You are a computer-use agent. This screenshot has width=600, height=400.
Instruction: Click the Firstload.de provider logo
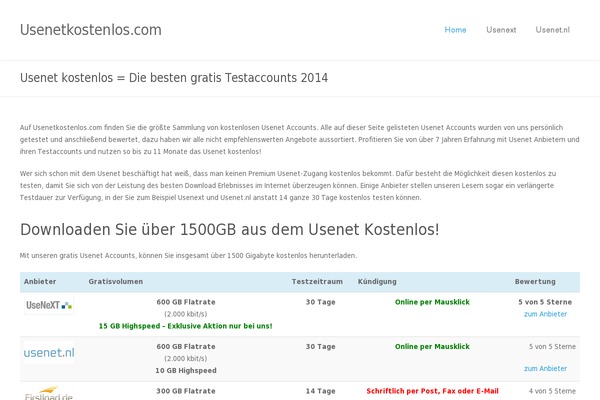[49, 393]
